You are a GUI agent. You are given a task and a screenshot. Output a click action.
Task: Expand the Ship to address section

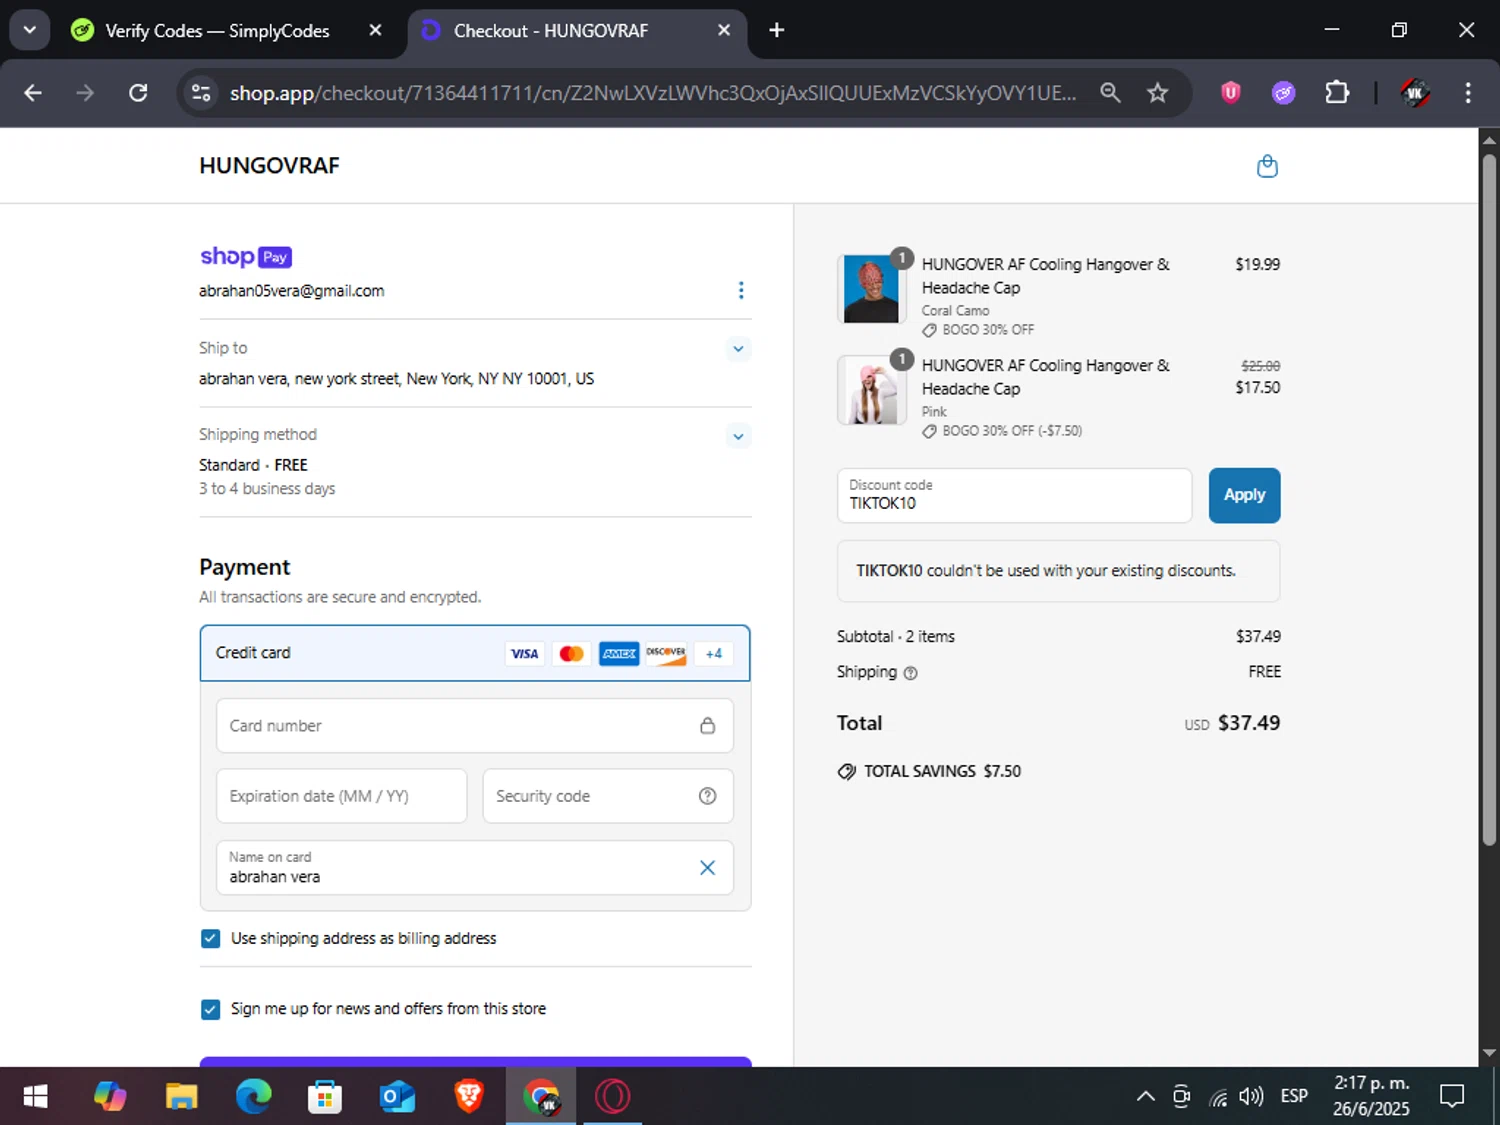click(738, 349)
